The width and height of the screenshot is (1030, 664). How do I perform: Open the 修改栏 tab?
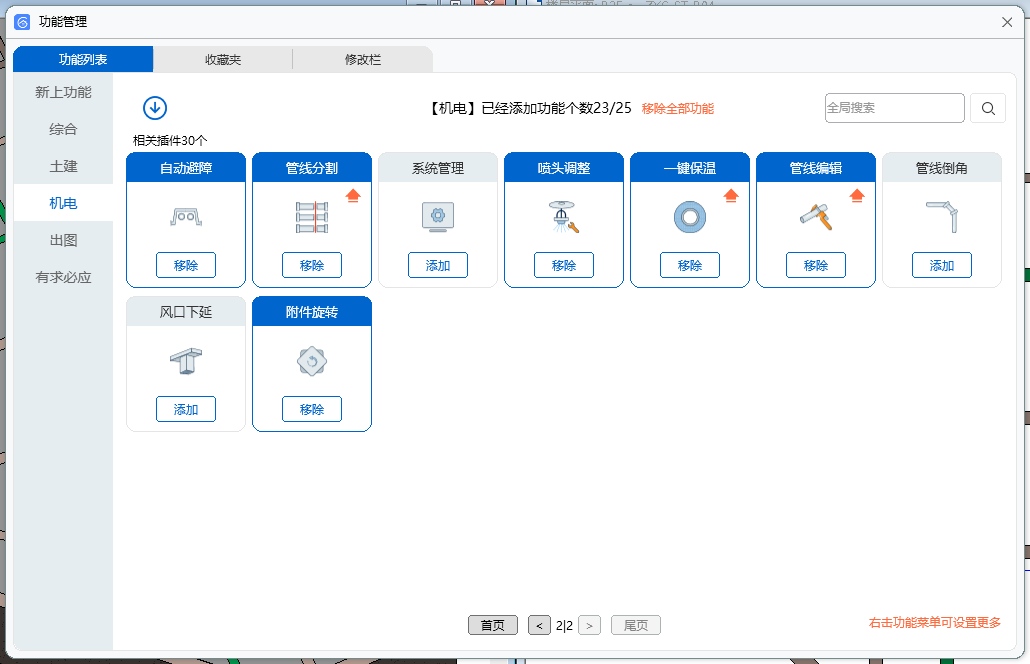363,60
